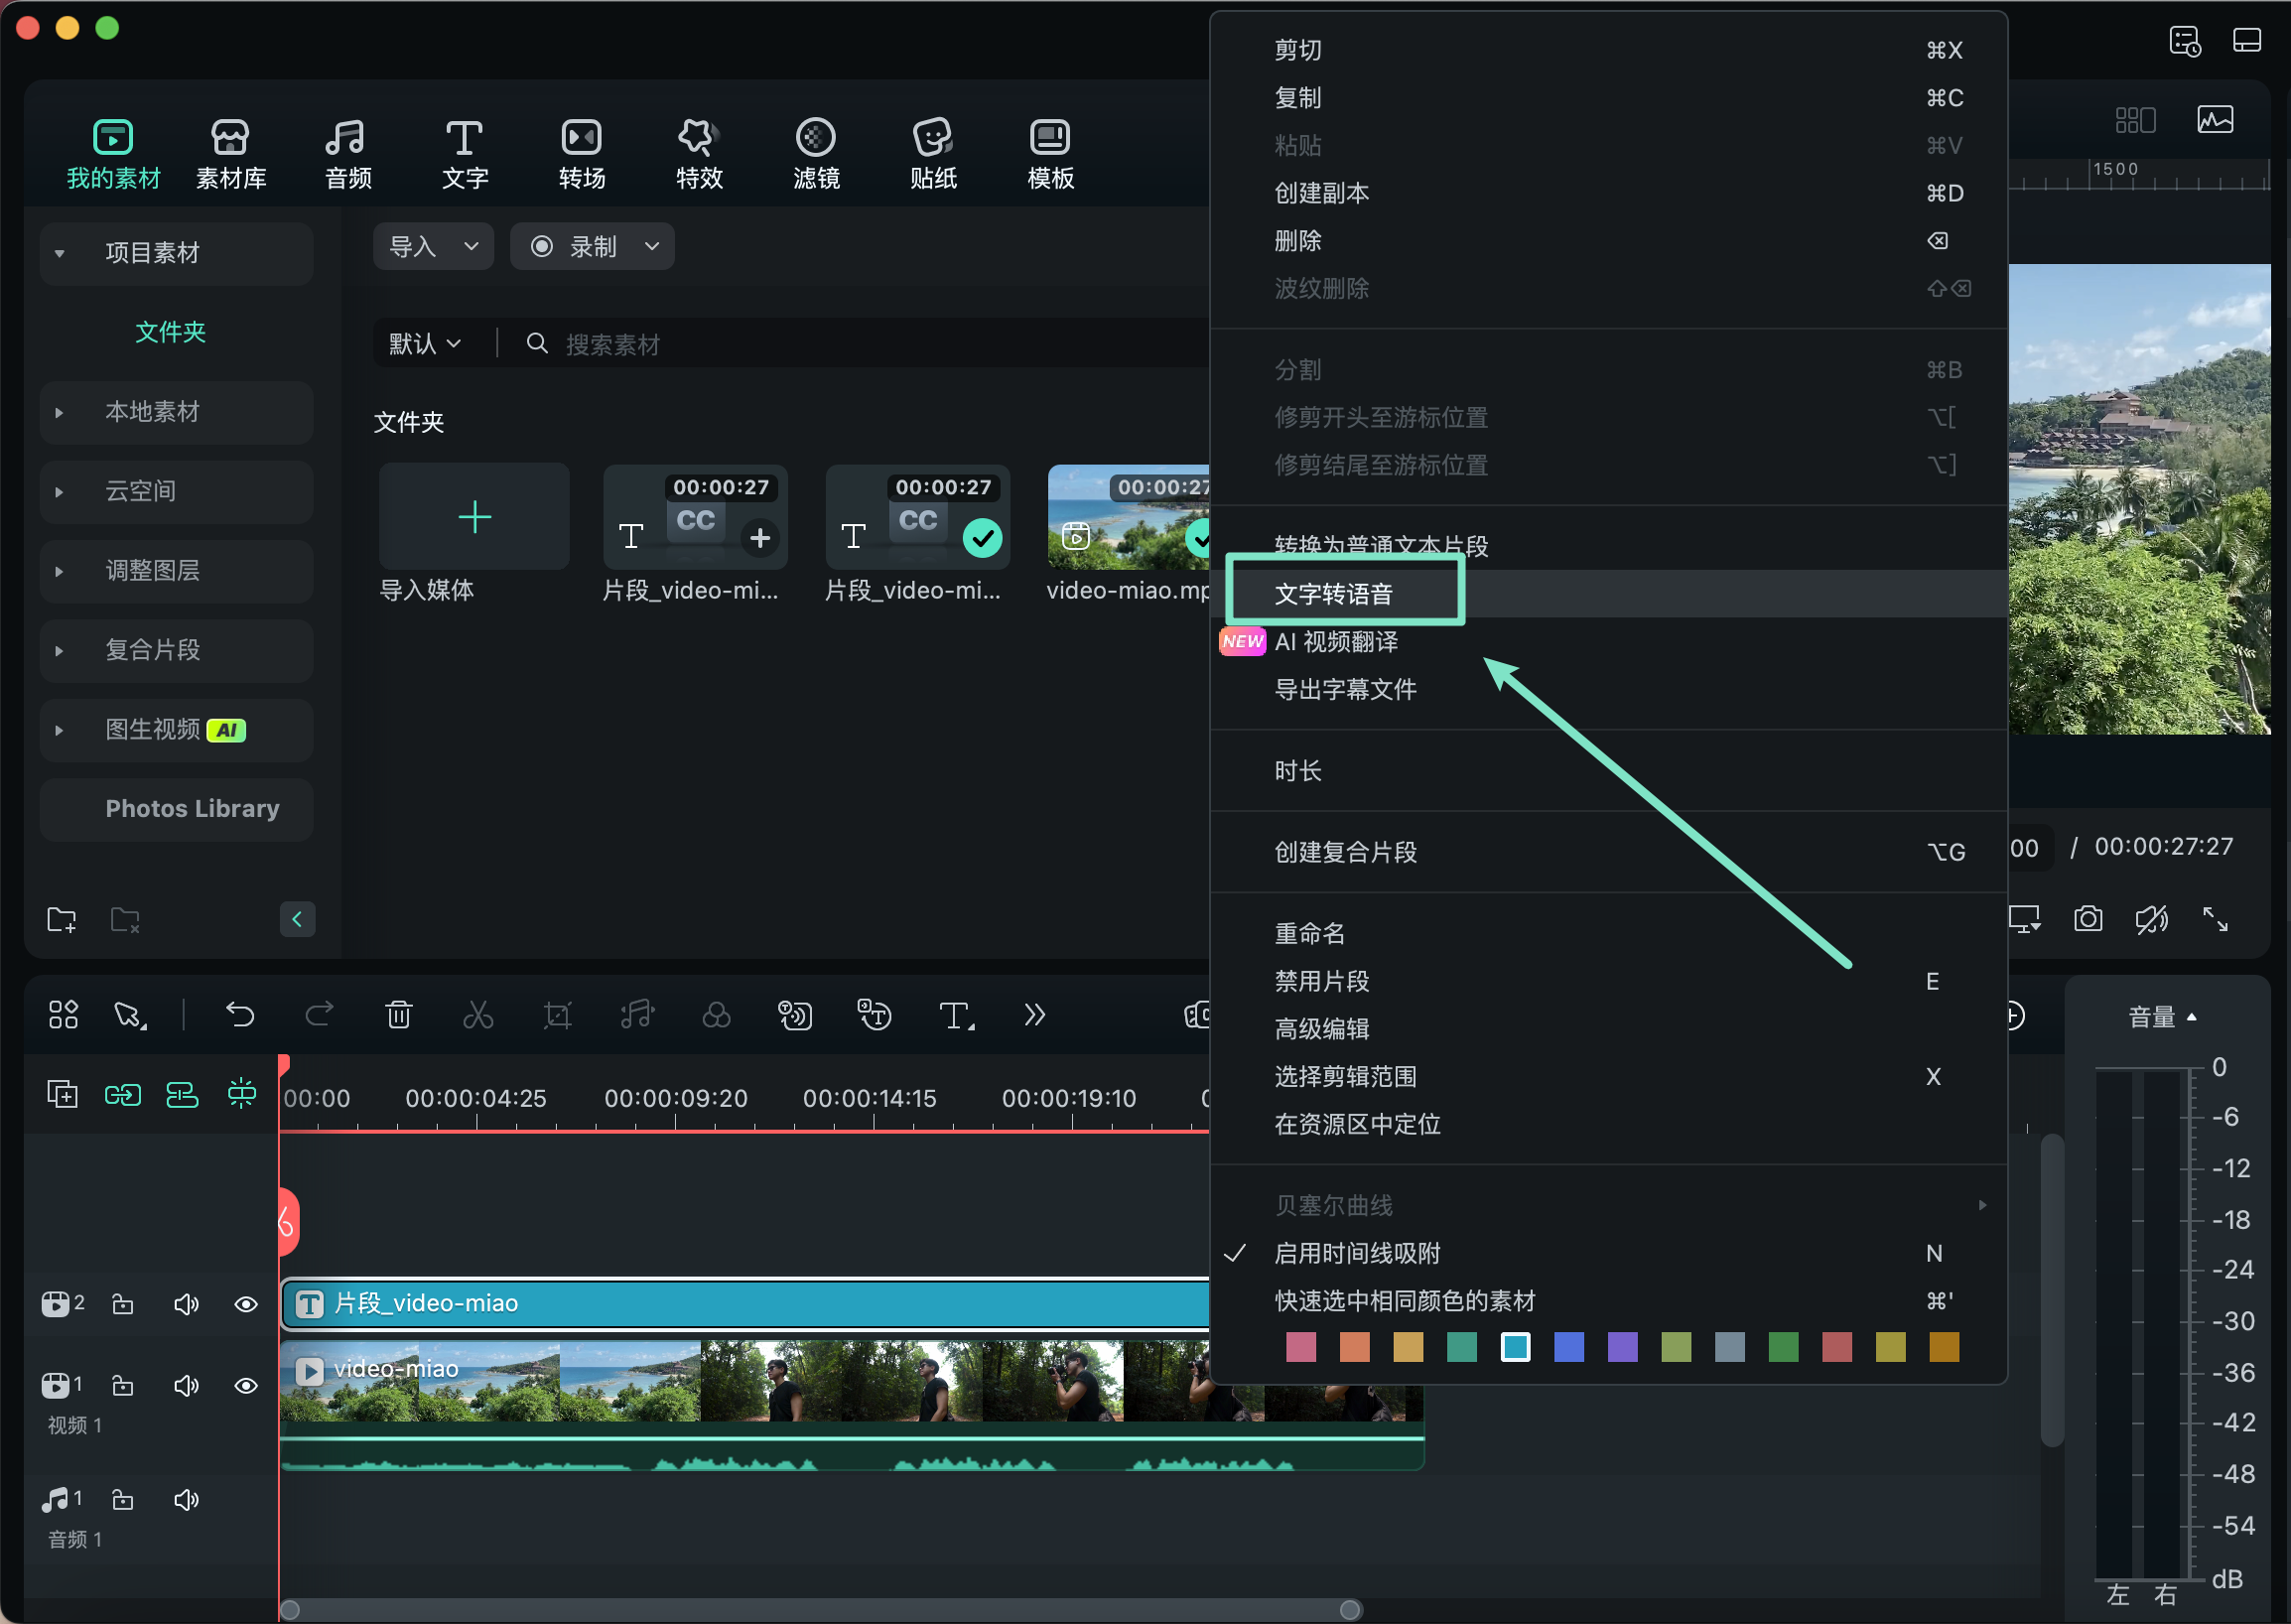This screenshot has width=2291, height=1624.
Task: Open the 导入 import dropdown
Action: [433, 246]
